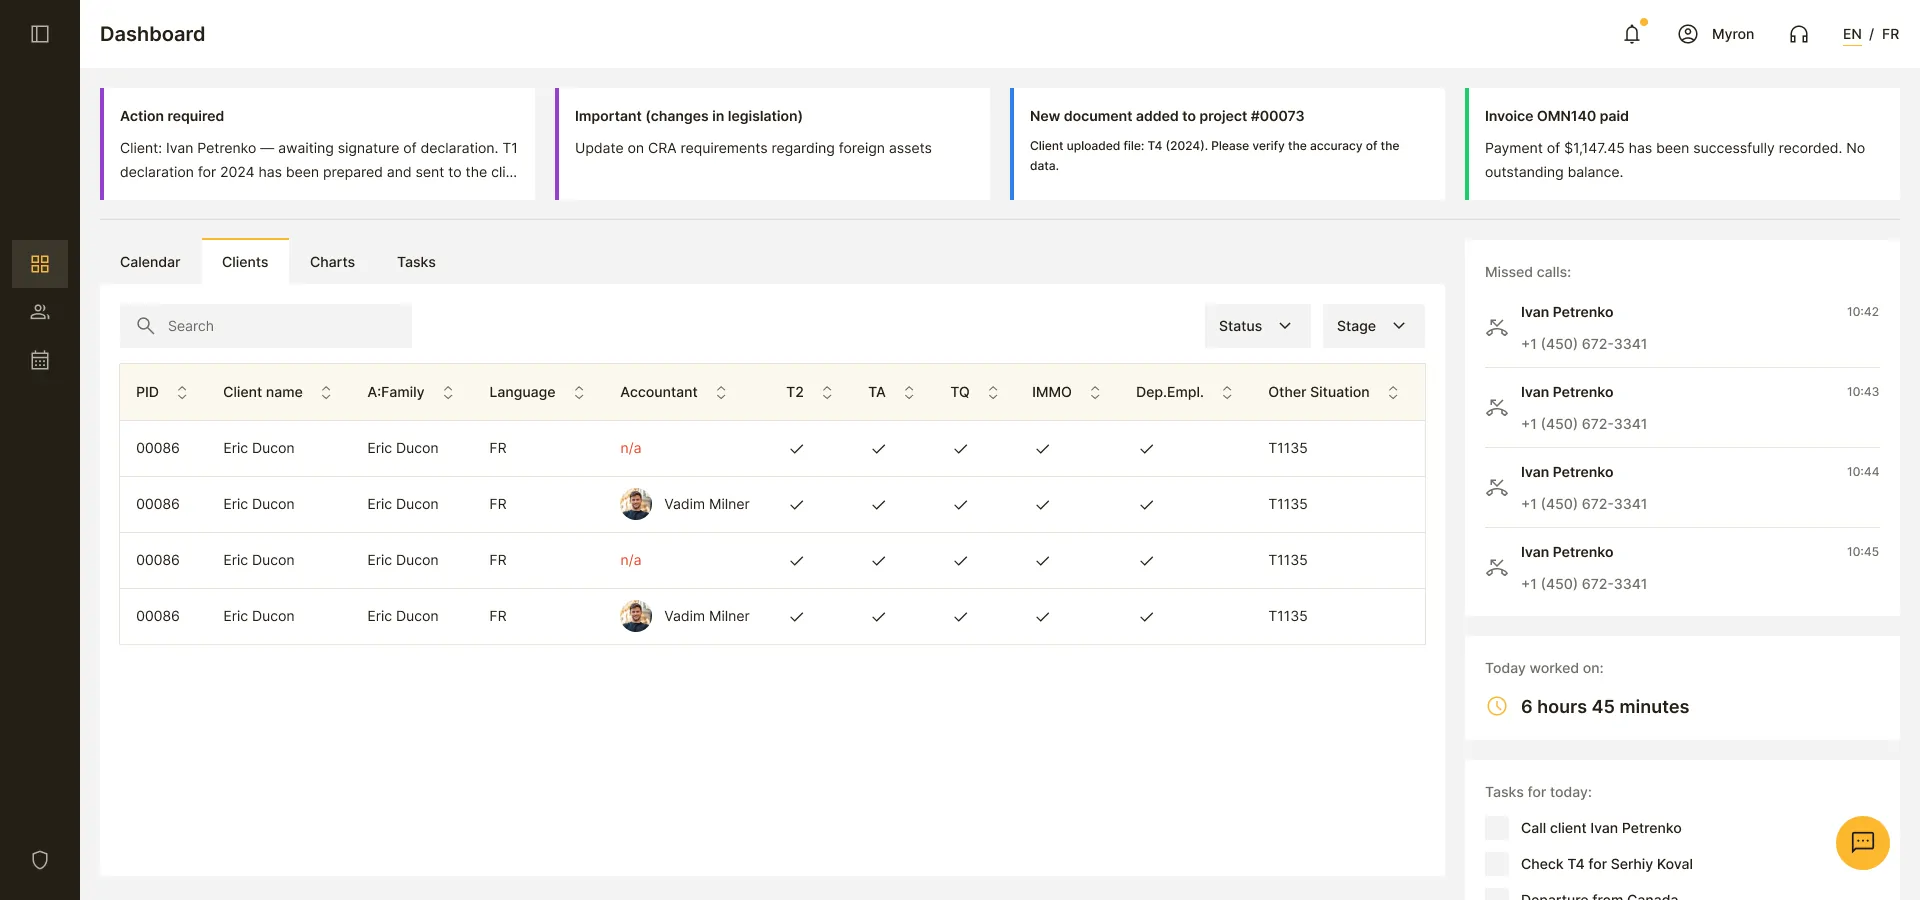Click missed call icon for 10:43 call

point(1497,408)
